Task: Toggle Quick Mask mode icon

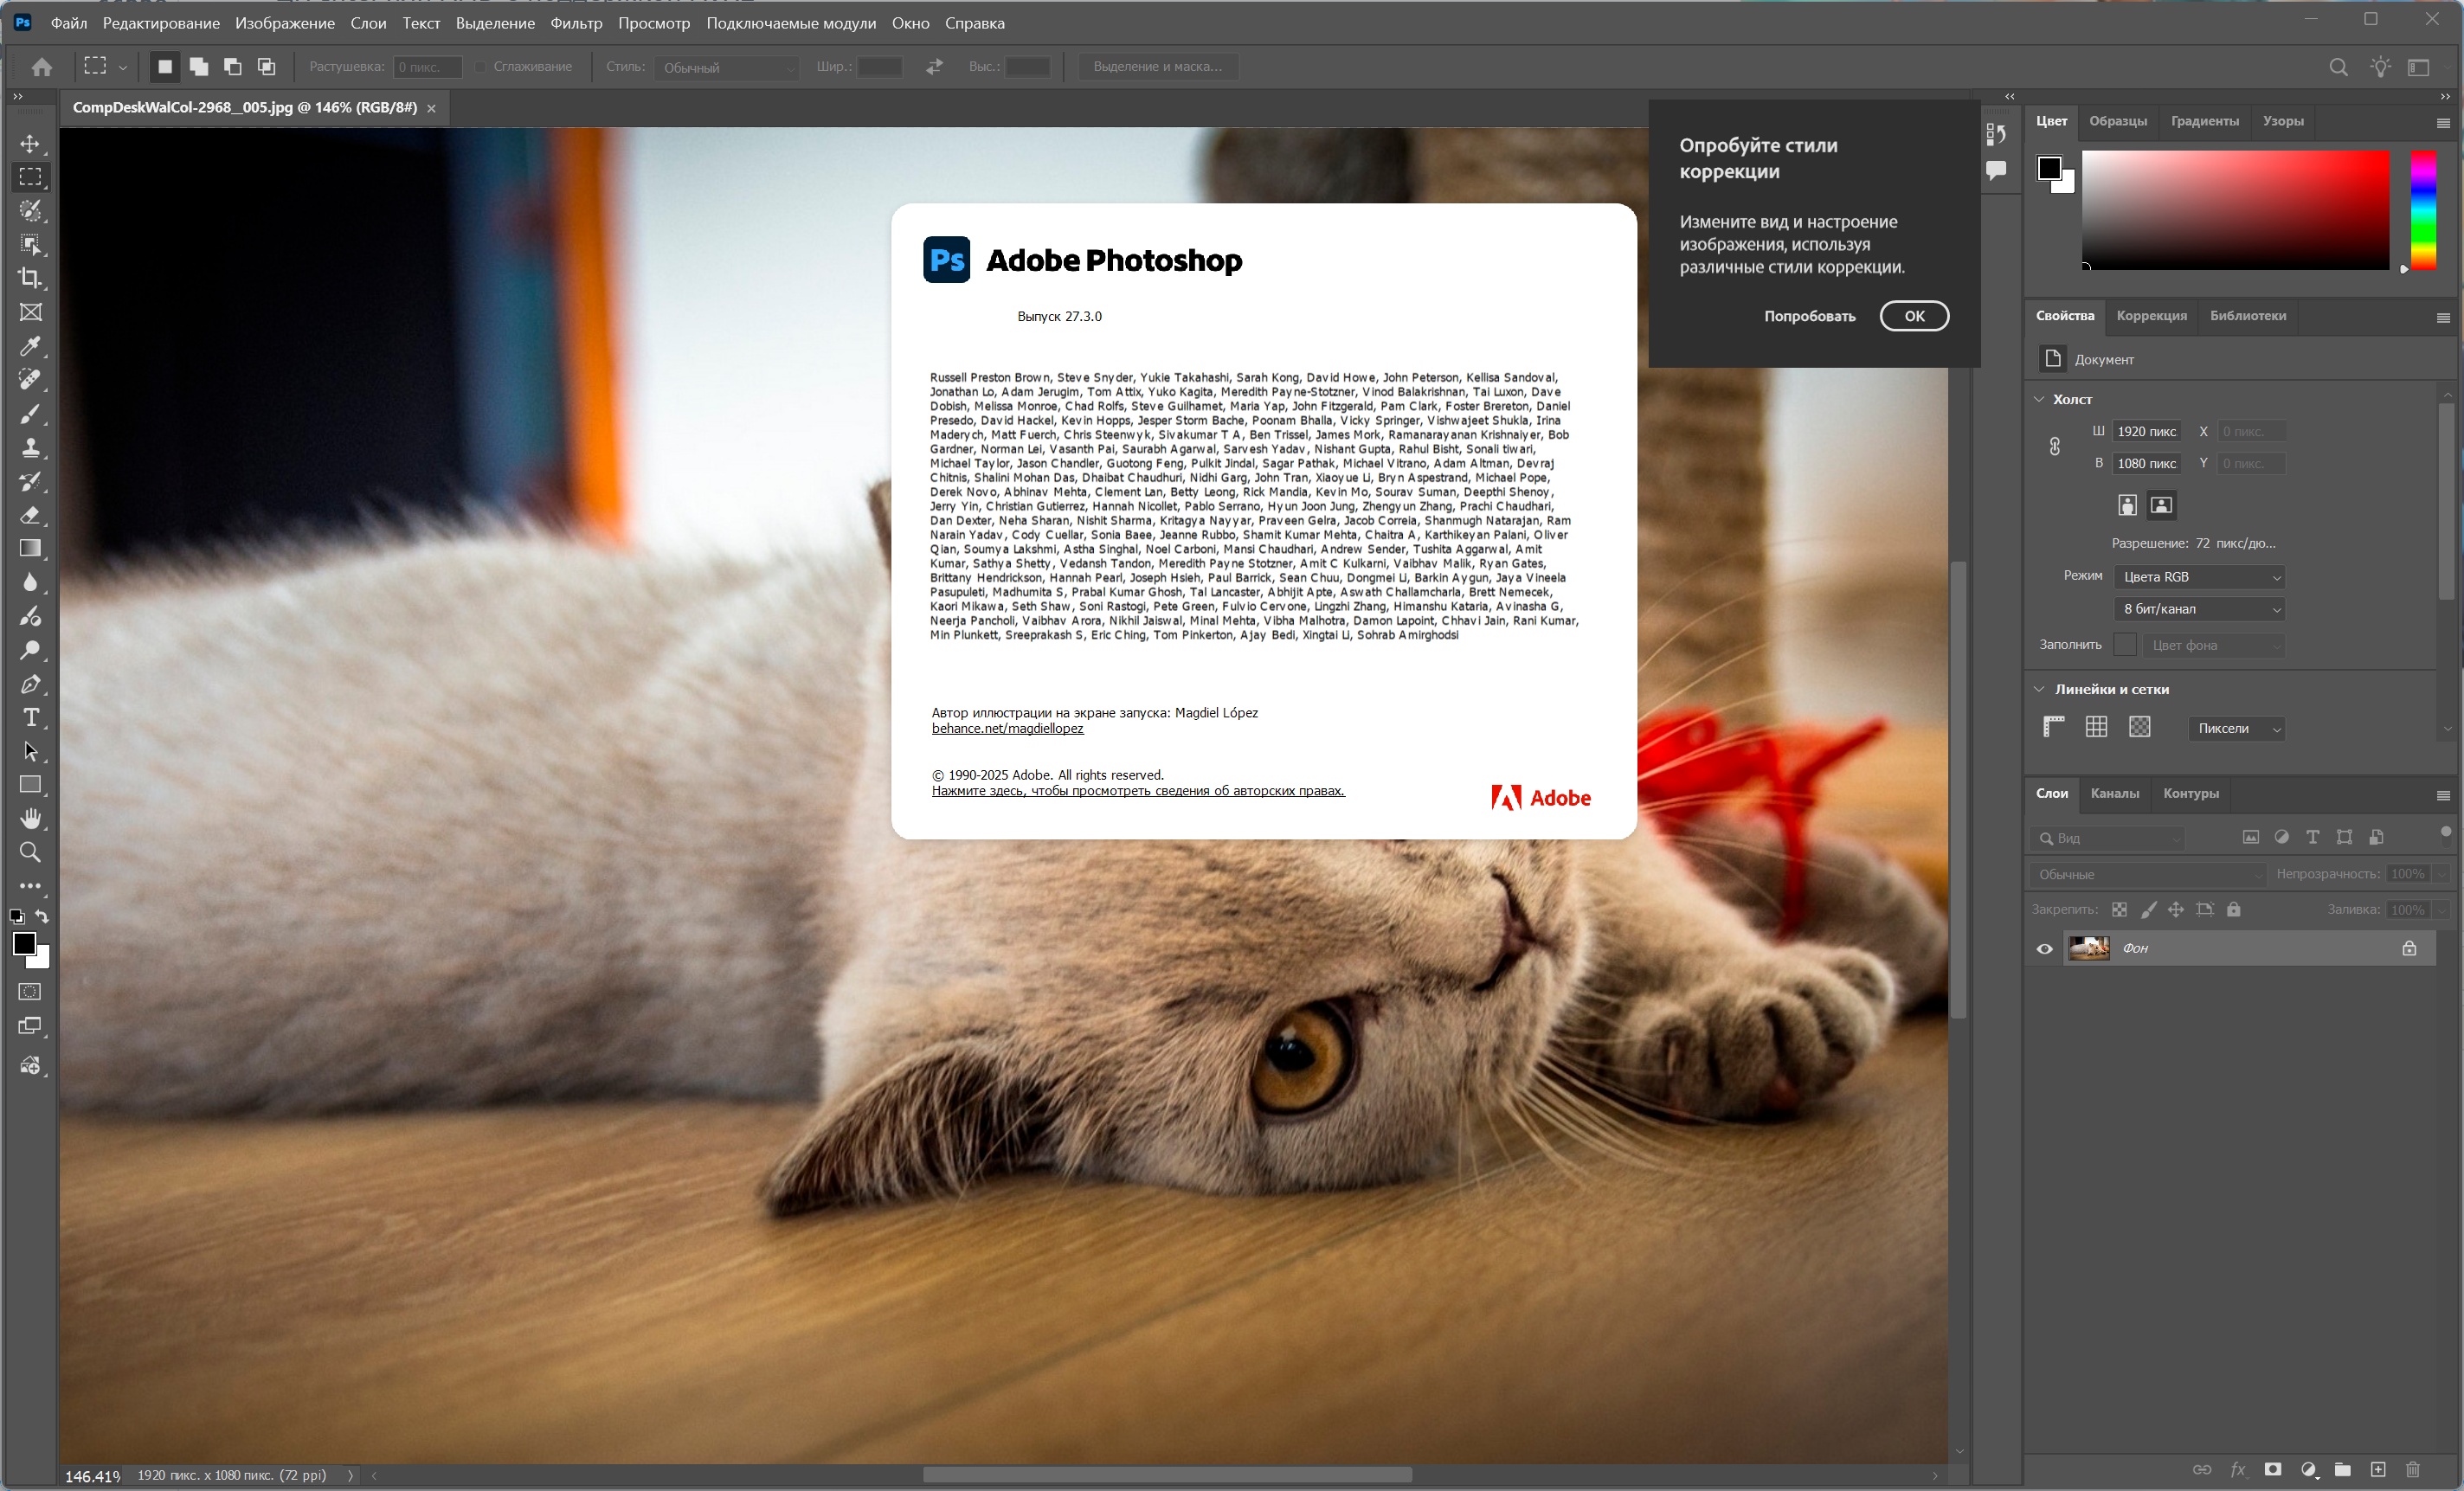Action: [30, 992]
